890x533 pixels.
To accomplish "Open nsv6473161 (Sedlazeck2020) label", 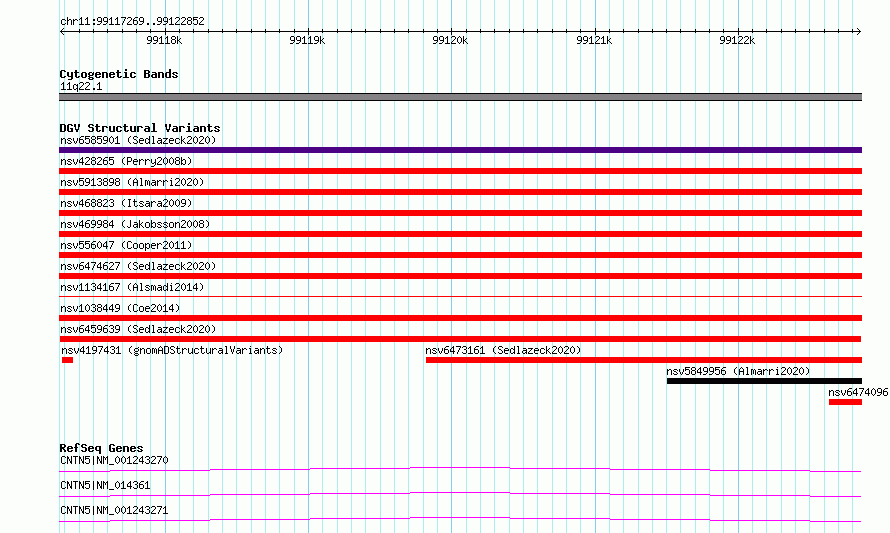I will point(503,350).
